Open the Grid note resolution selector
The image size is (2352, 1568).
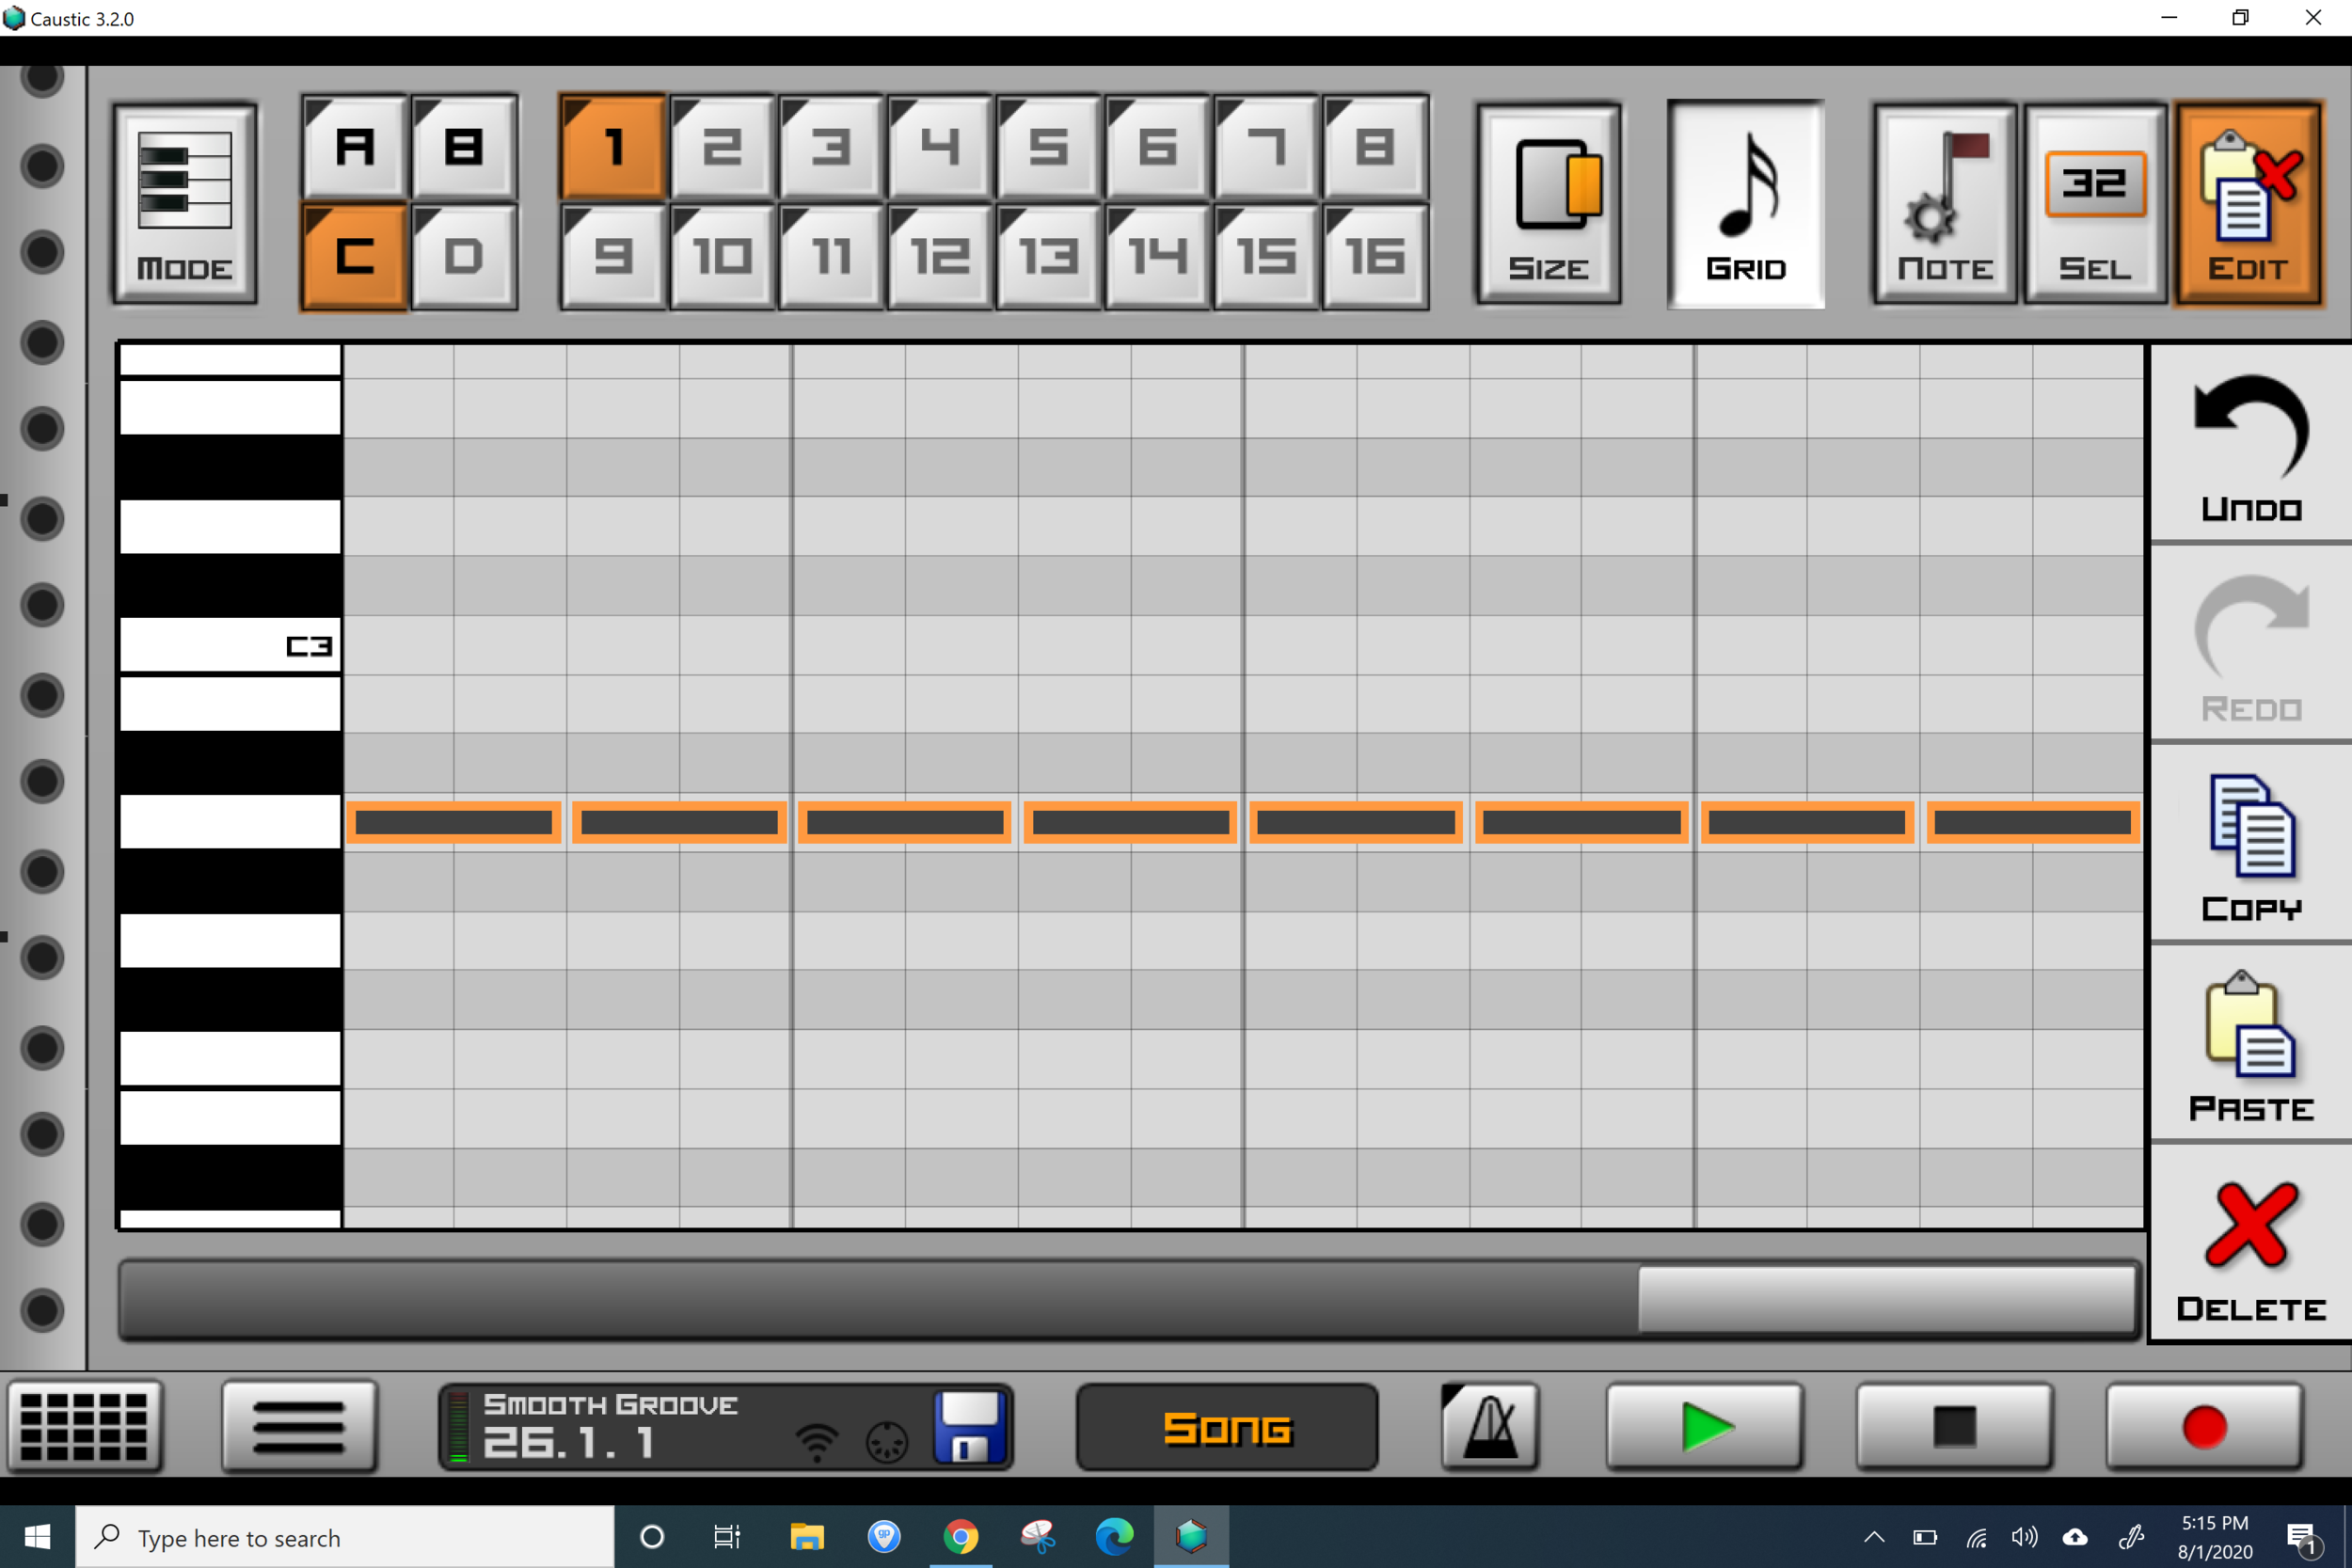(1745, 203)
